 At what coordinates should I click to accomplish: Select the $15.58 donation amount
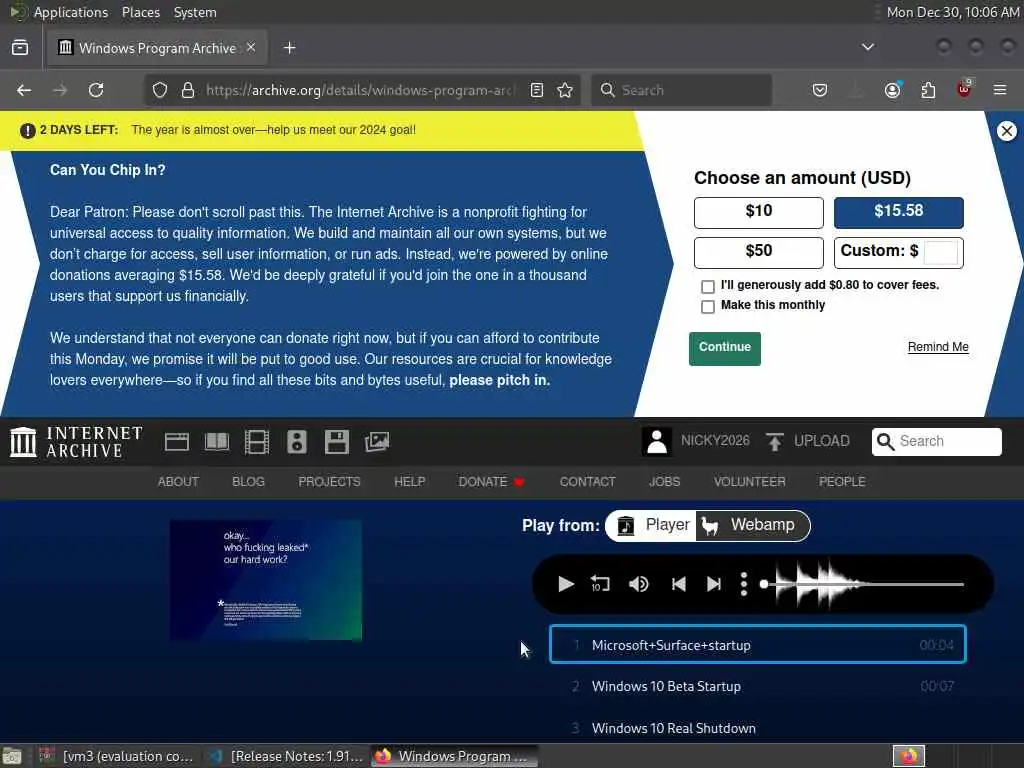(x=899, y=212)
